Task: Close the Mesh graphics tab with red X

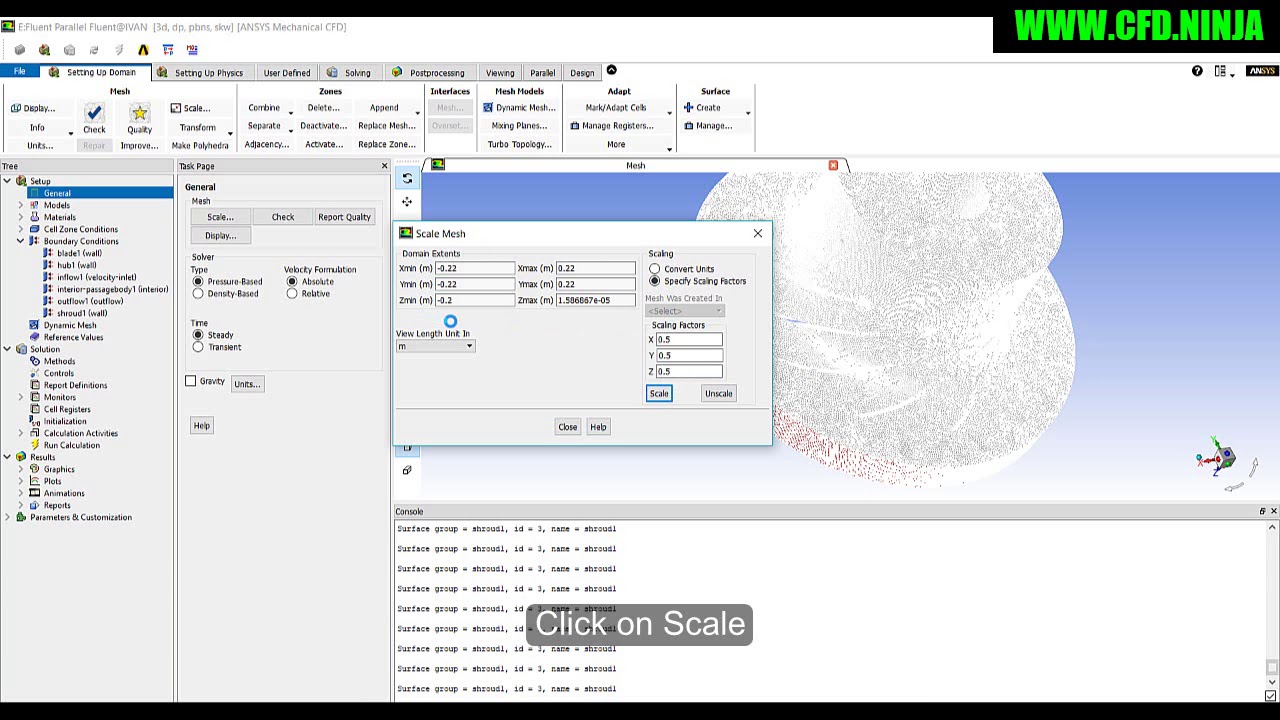Action: (x=833, y=165)
